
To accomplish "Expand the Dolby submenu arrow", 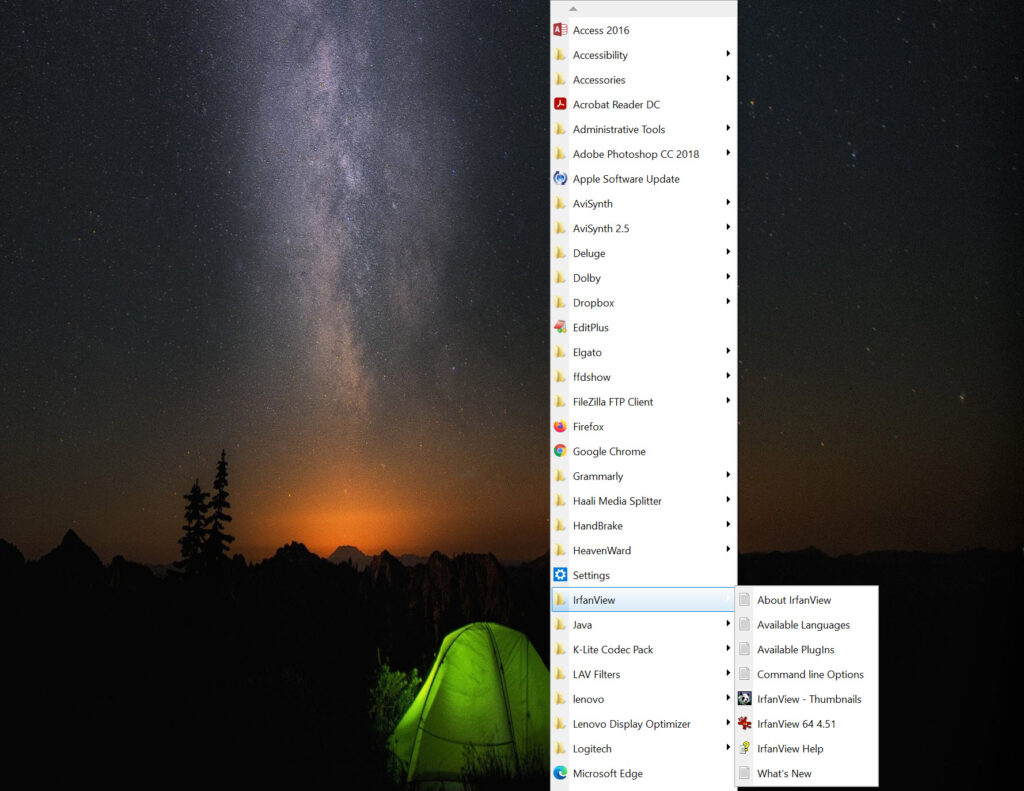I will pos(728,277).
